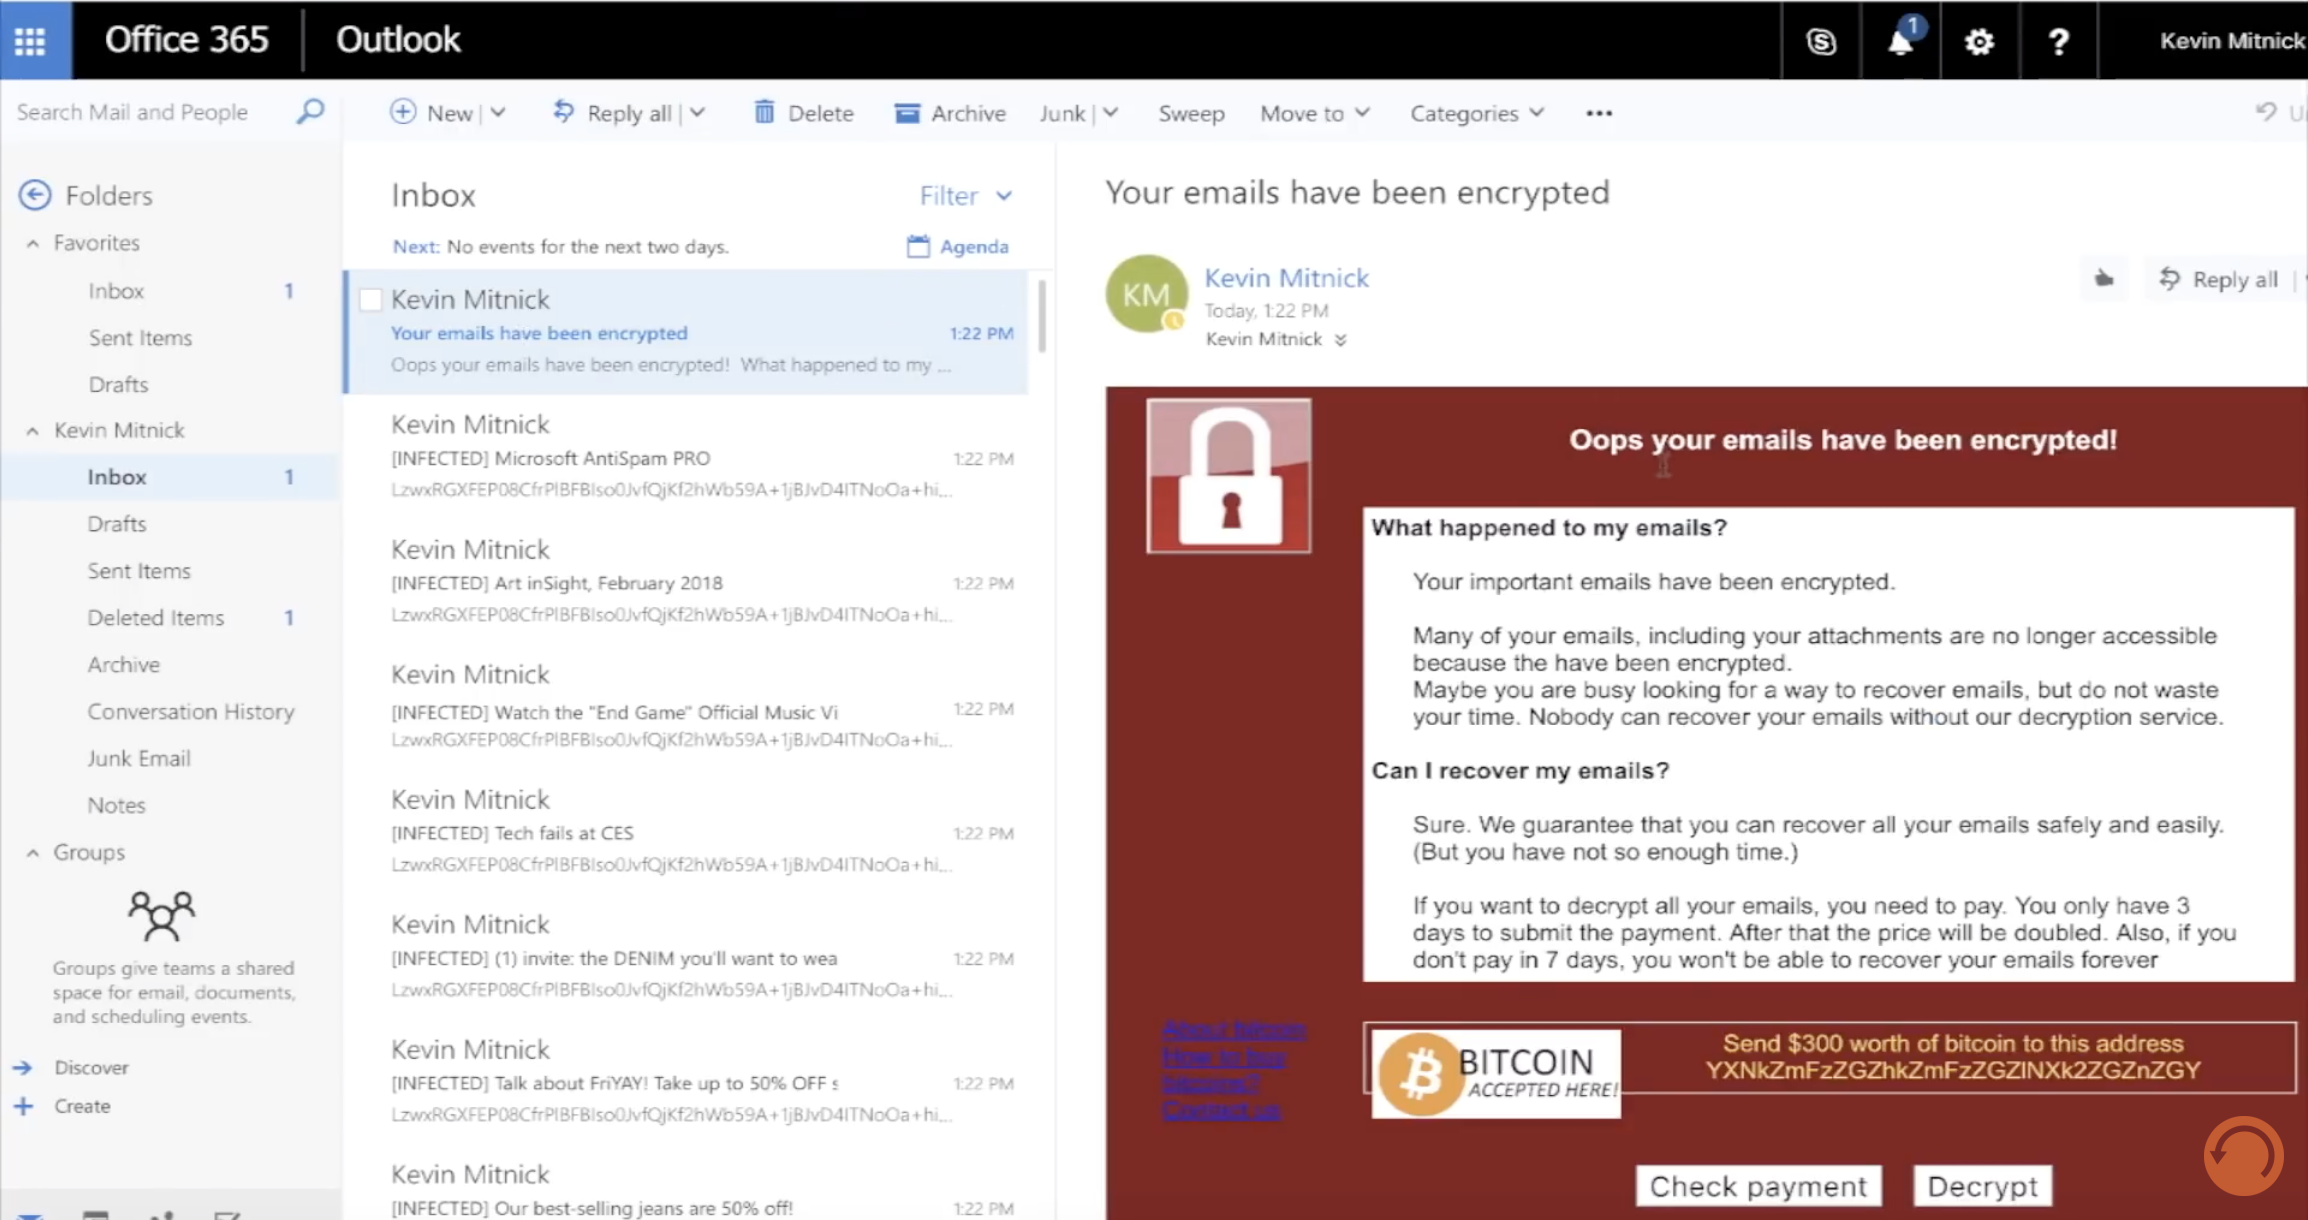Click the Agenda link
2308x1220 pixels.
click(x=974, y=246)
